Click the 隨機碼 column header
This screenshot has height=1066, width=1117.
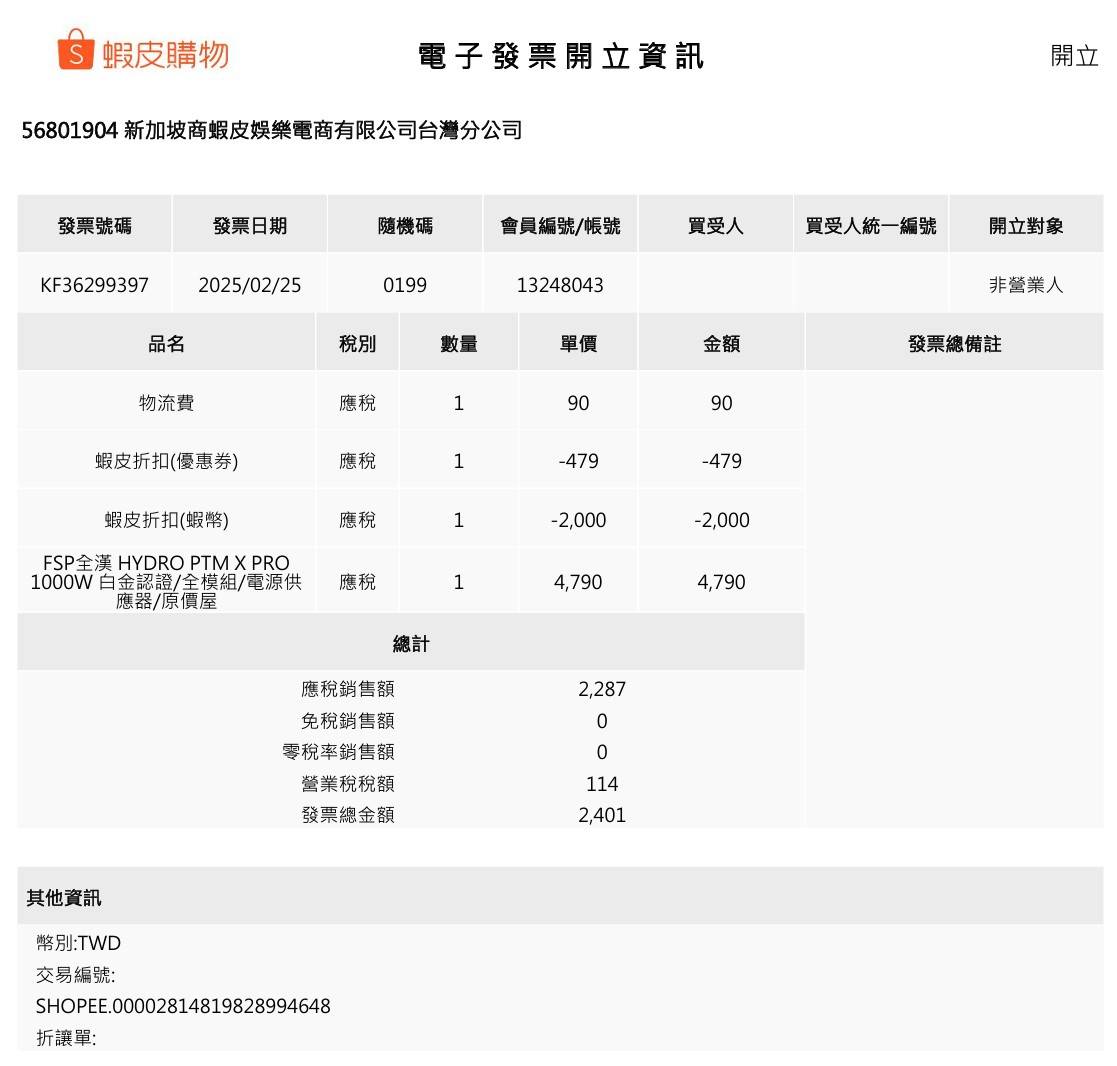click(405, 226)
